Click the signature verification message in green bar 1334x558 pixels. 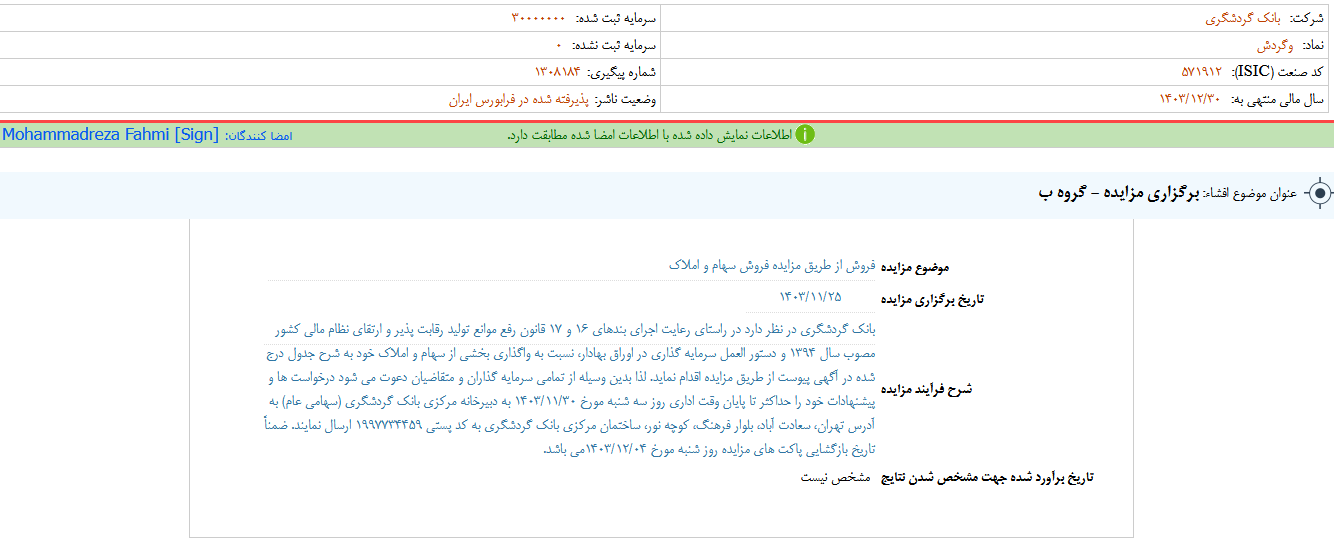pos(649,135)
